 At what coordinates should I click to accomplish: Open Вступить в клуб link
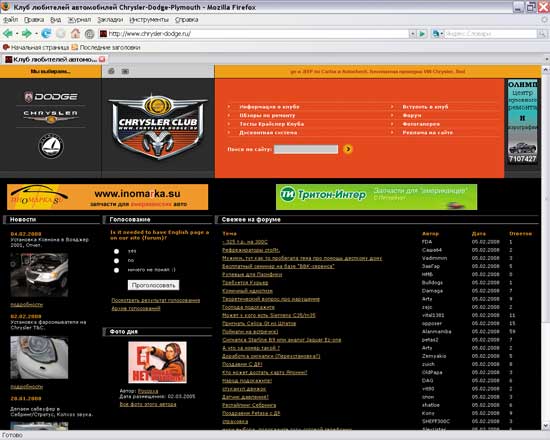425,107
